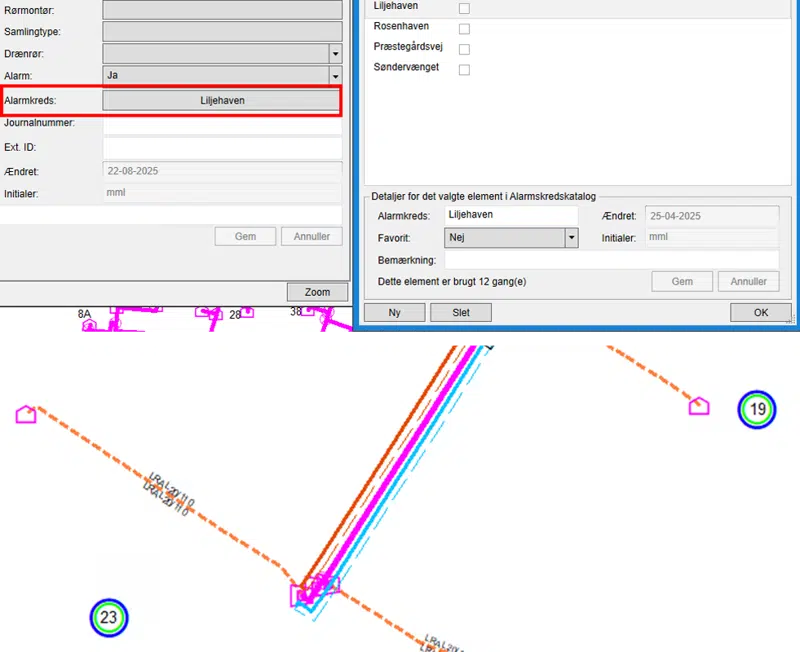Click the pink junction box at pipe end
This screenshot has width=800, height=652.
pyautogui.click(x=305, y=595)
